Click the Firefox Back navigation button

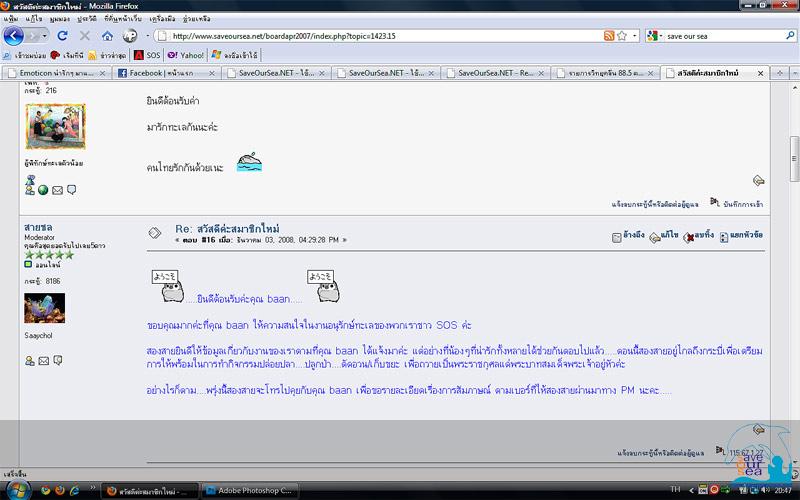click(x=14, y=36)
